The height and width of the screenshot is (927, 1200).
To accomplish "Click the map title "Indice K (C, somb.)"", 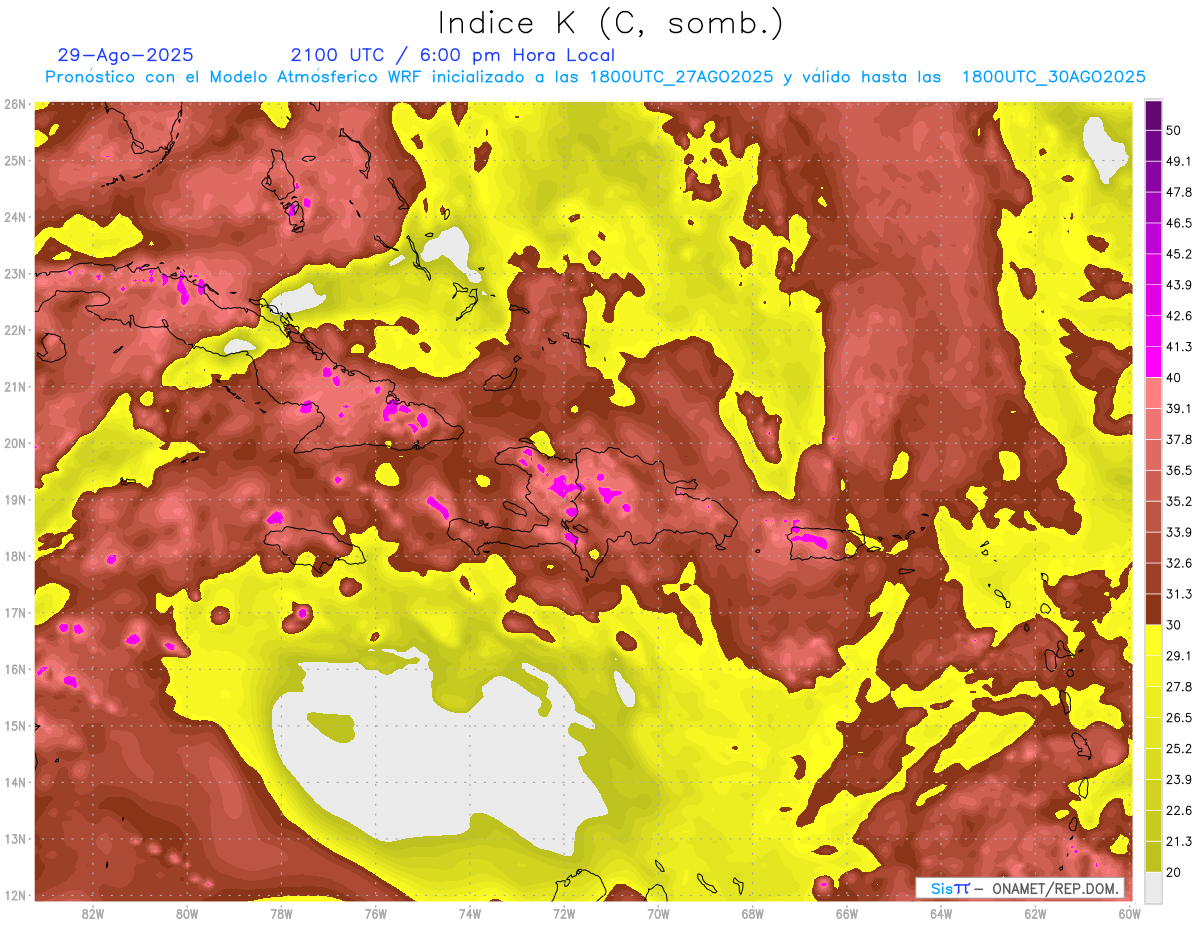I will coord(611,22).
